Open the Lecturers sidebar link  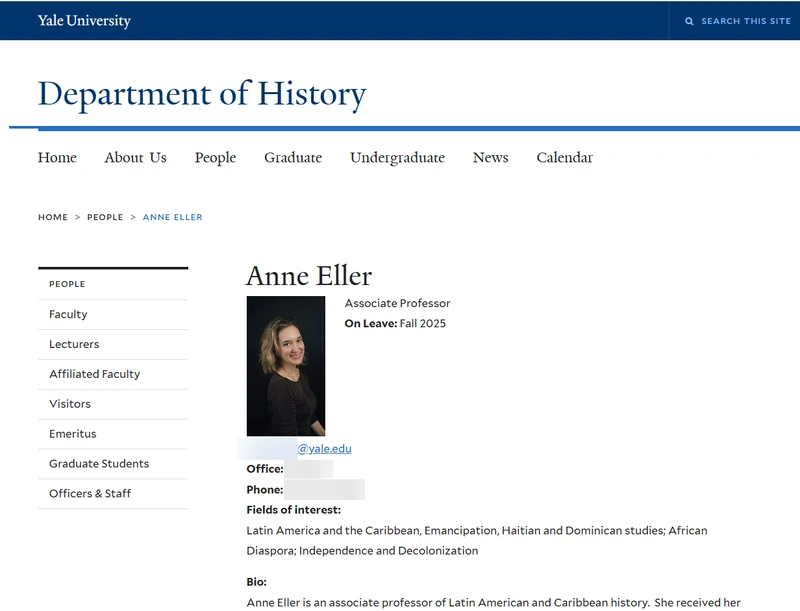[113, 344]
